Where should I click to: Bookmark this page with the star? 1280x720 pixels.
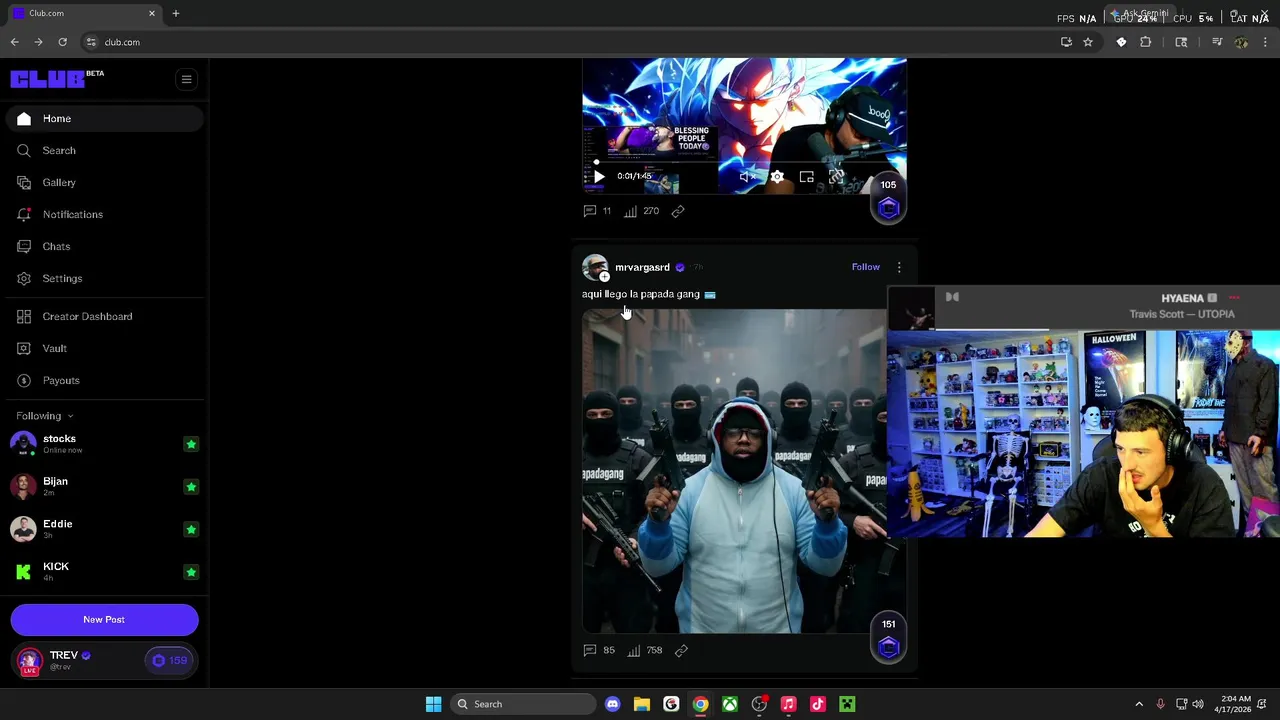1088,42
